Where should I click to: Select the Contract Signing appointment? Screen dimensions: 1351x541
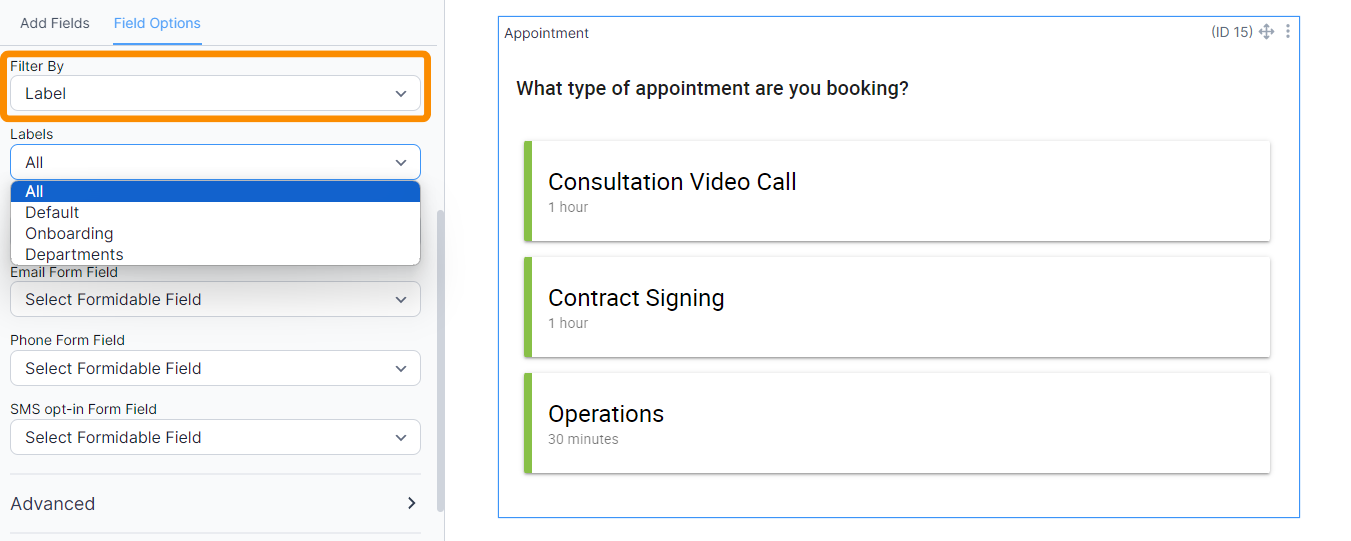click(898, 307)
